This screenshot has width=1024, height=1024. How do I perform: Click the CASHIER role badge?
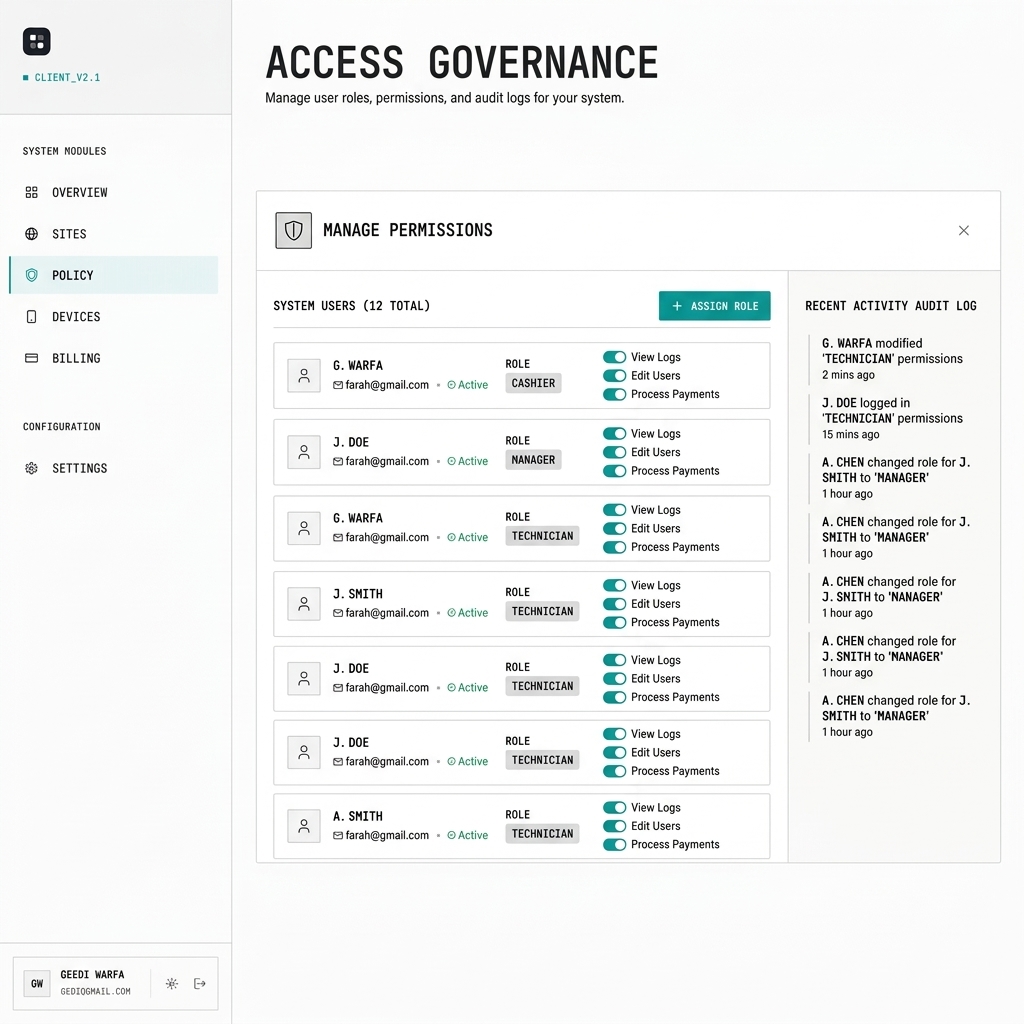click(x=533, y=383)
